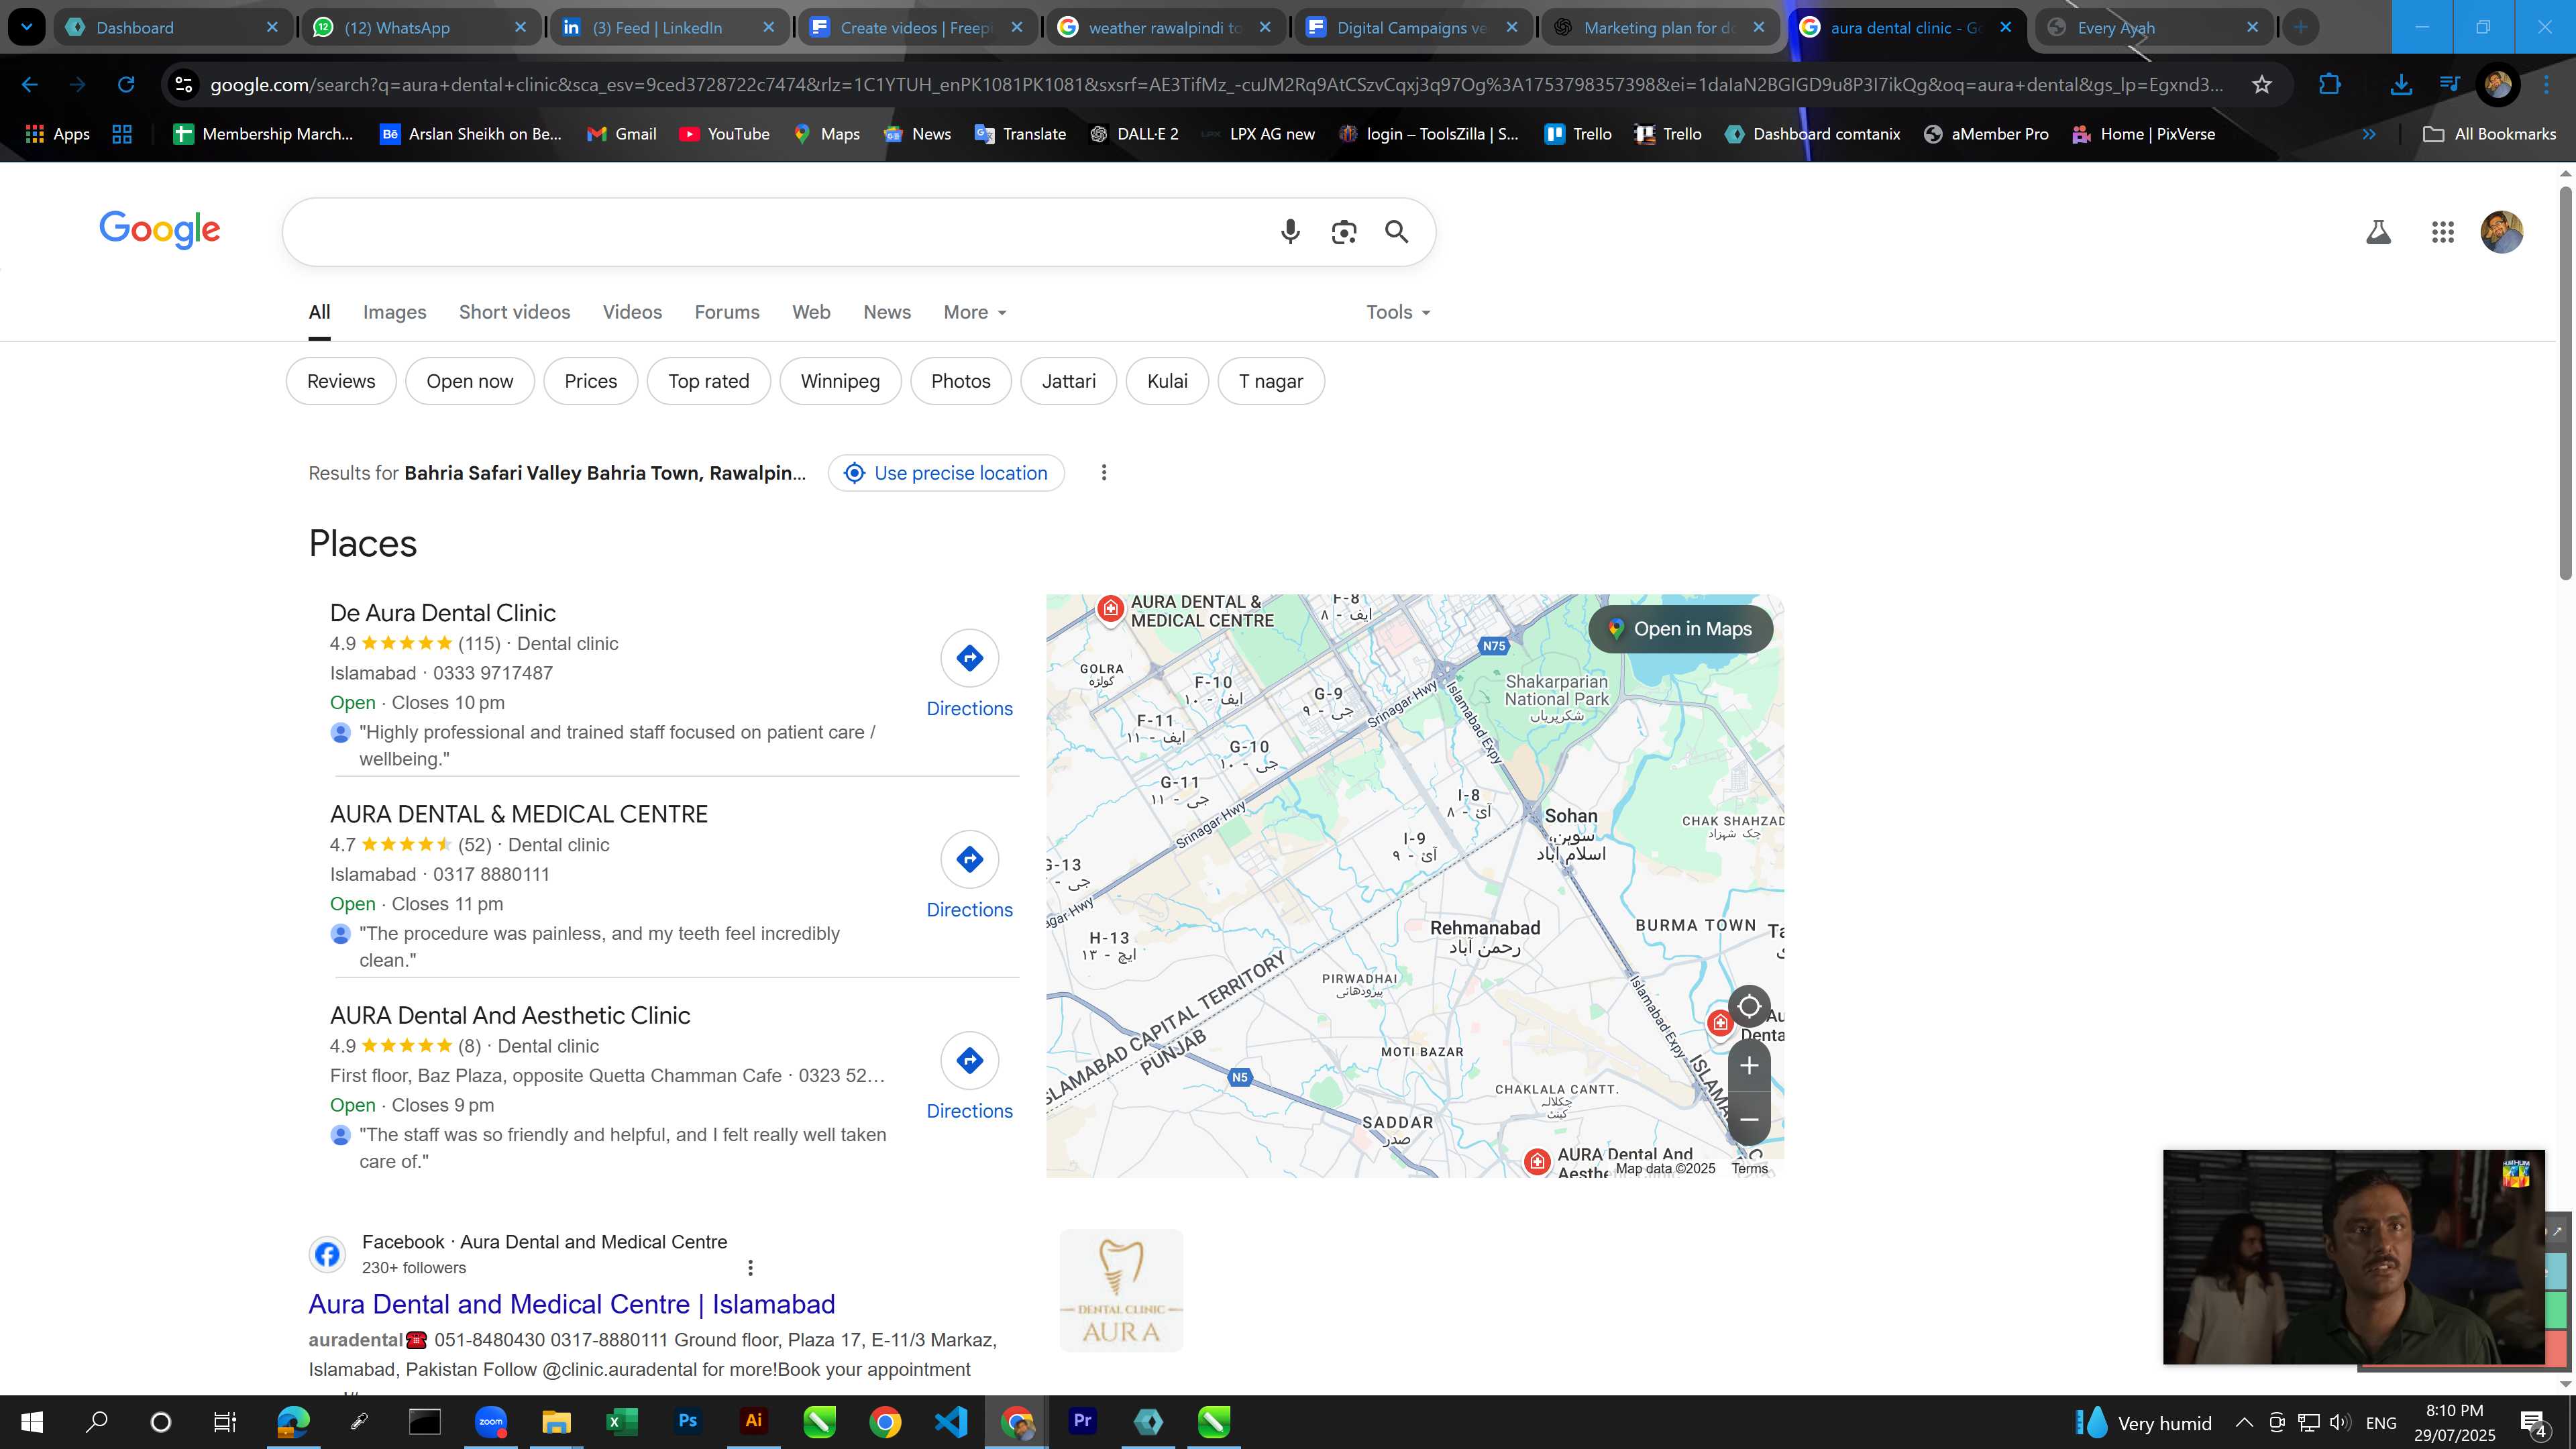Open Aura Dental and Medical Centre Facebook link
Screen dimensions: 2576x1449
[571, 1304]
